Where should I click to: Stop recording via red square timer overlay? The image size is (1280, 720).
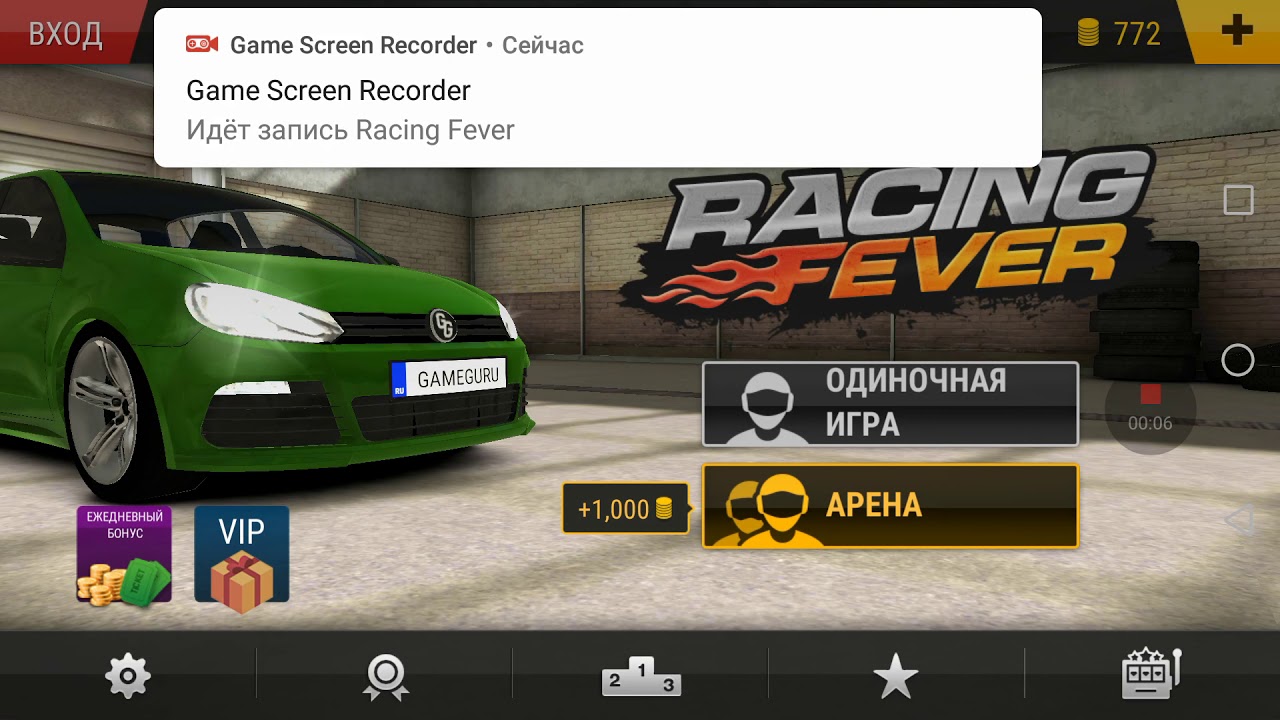[1150, 408]
